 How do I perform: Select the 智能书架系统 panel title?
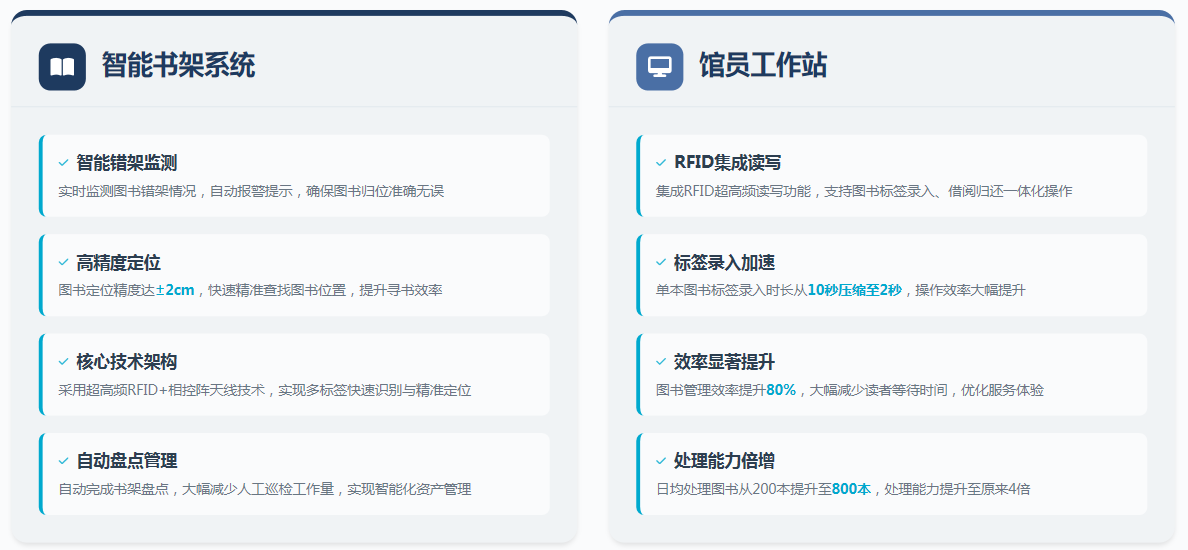178,66
